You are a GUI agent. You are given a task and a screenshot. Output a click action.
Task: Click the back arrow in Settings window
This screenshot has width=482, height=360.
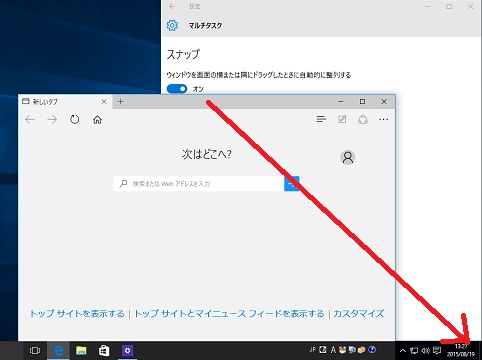172,6
